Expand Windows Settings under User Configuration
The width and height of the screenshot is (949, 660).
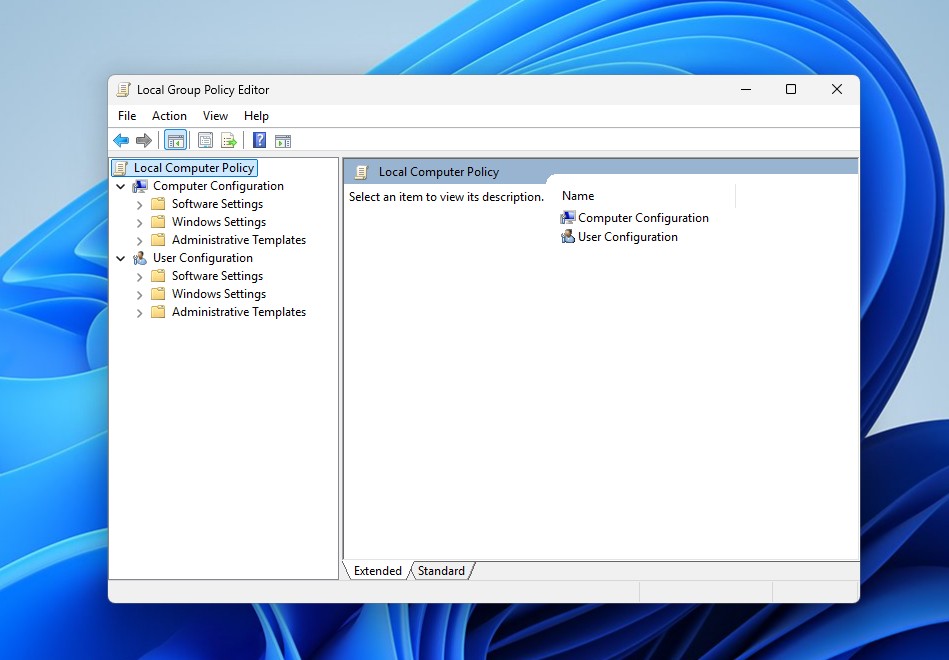(x=139, y=293)
